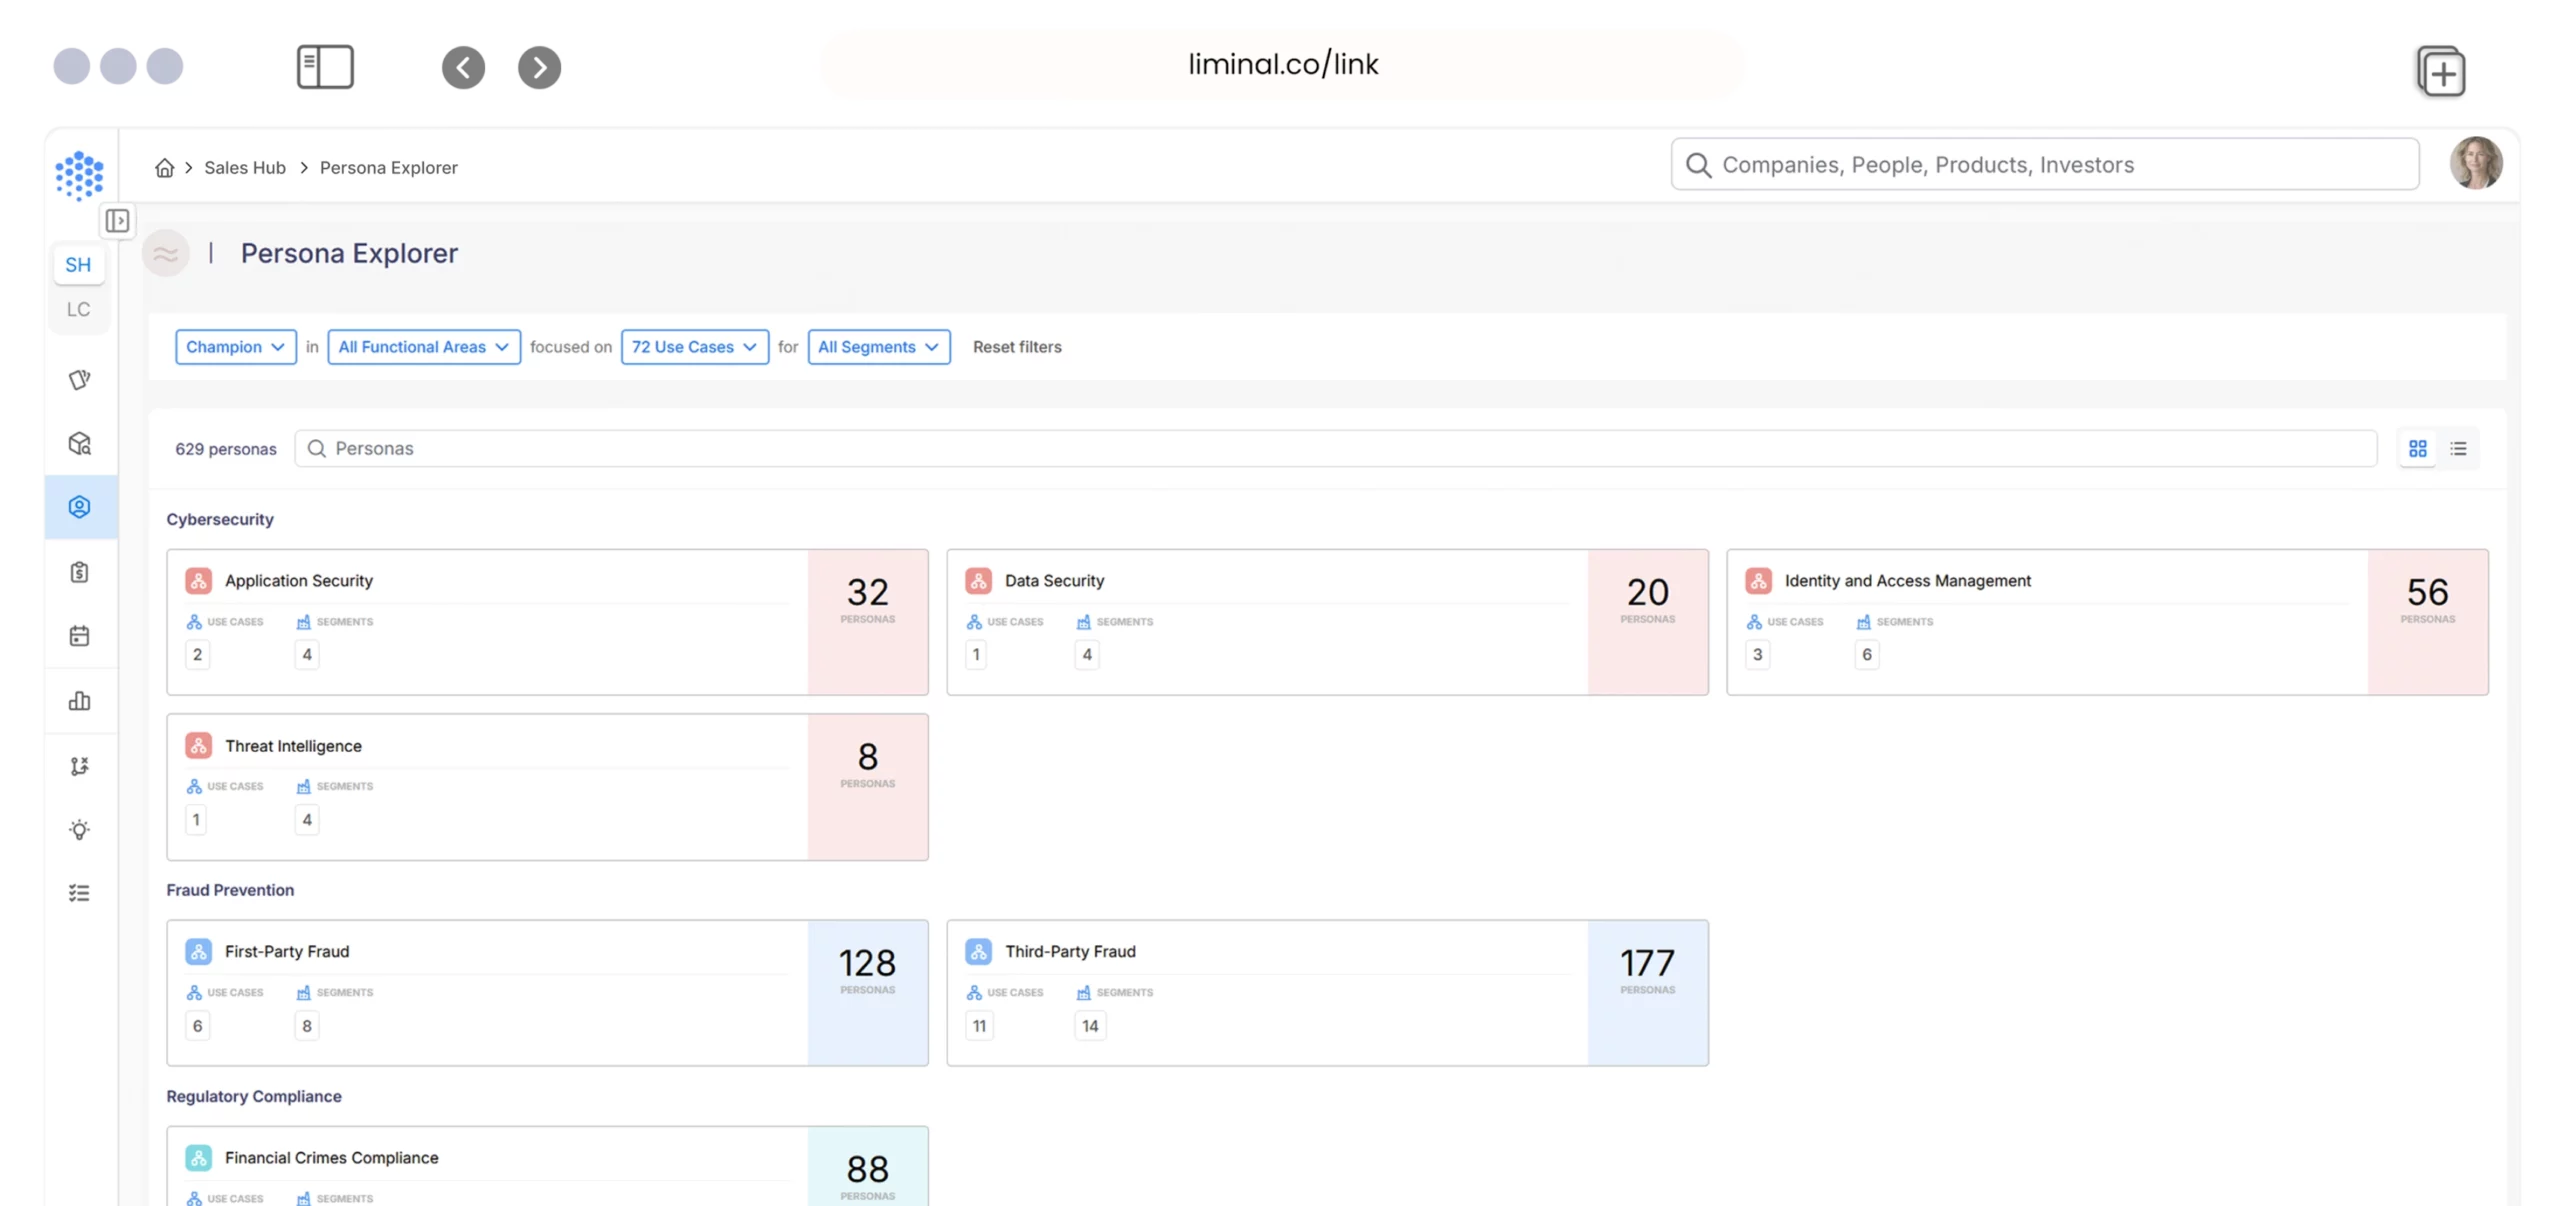This screenshot has height=1206, width=2560.
Task: Open the checklist icon in sidebar
Action: 79,893
